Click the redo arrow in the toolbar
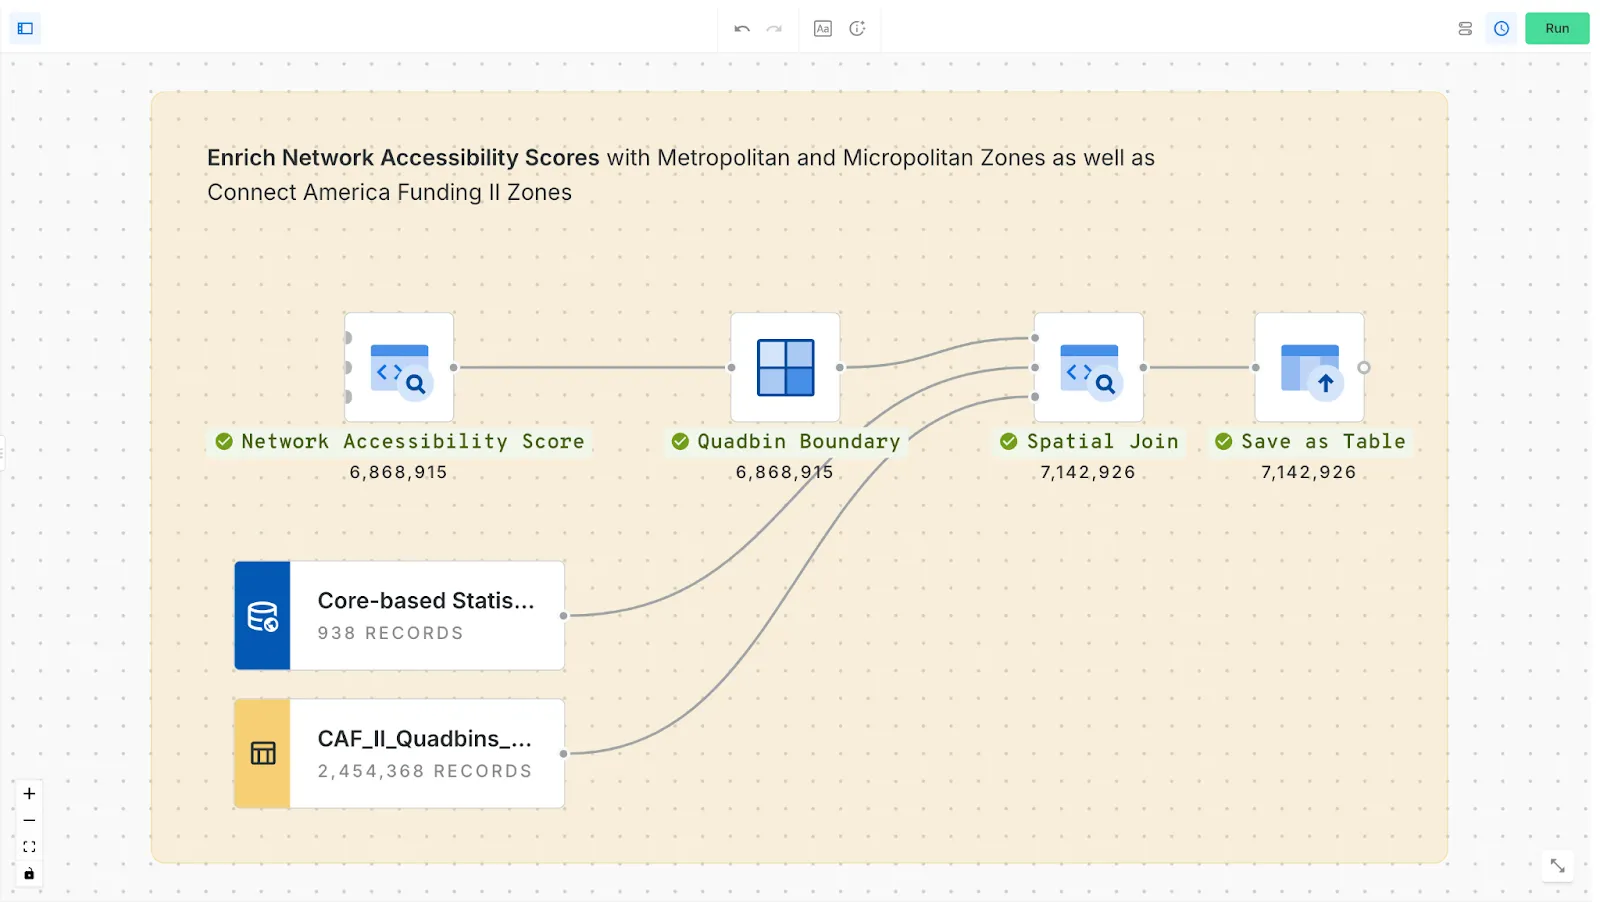The image size is (1600, 903). pos(773,28)
